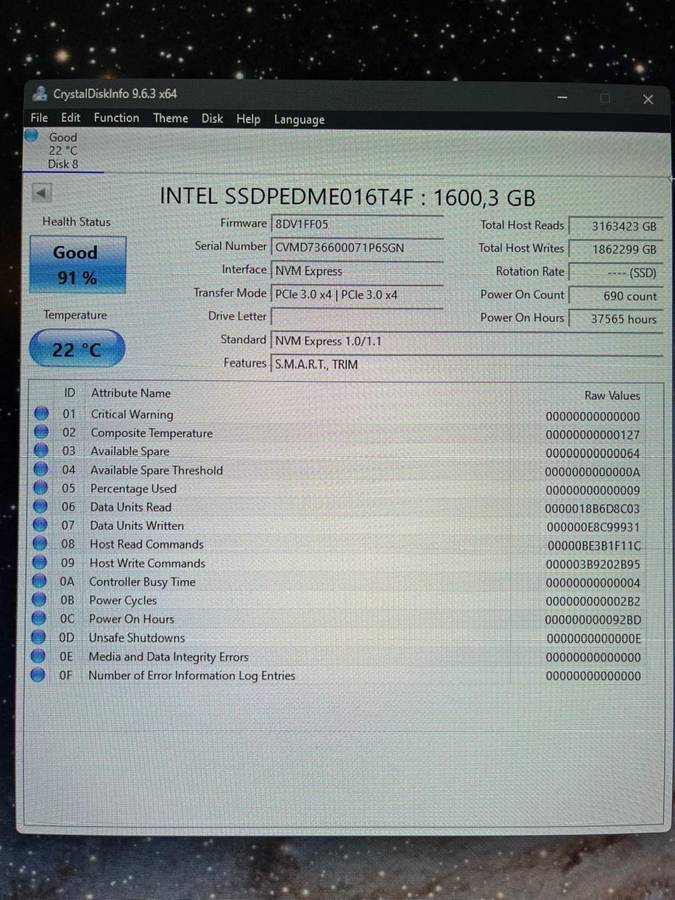Open the Disk menu
This screenshot has height=900, width=675.
point(212,119)
